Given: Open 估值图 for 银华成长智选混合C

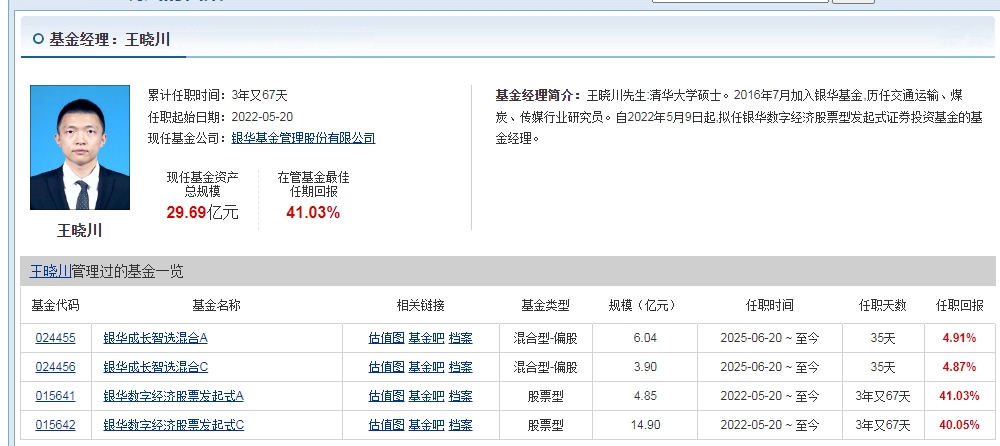Looking at the screenshot, I should [x=386, y=367].
